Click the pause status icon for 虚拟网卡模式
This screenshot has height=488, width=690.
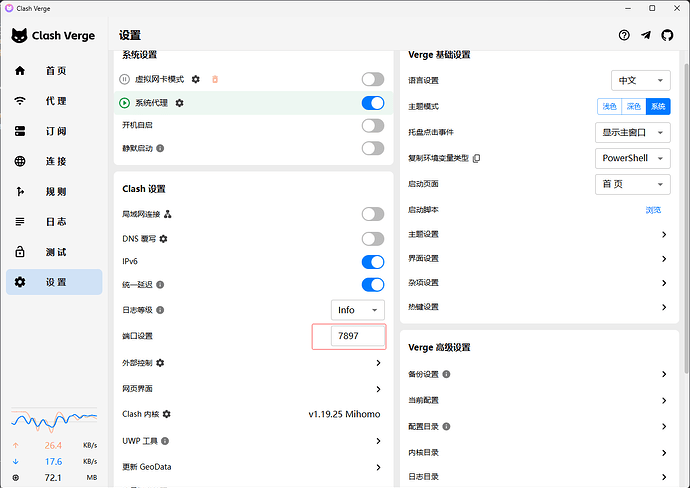point(125,79)
